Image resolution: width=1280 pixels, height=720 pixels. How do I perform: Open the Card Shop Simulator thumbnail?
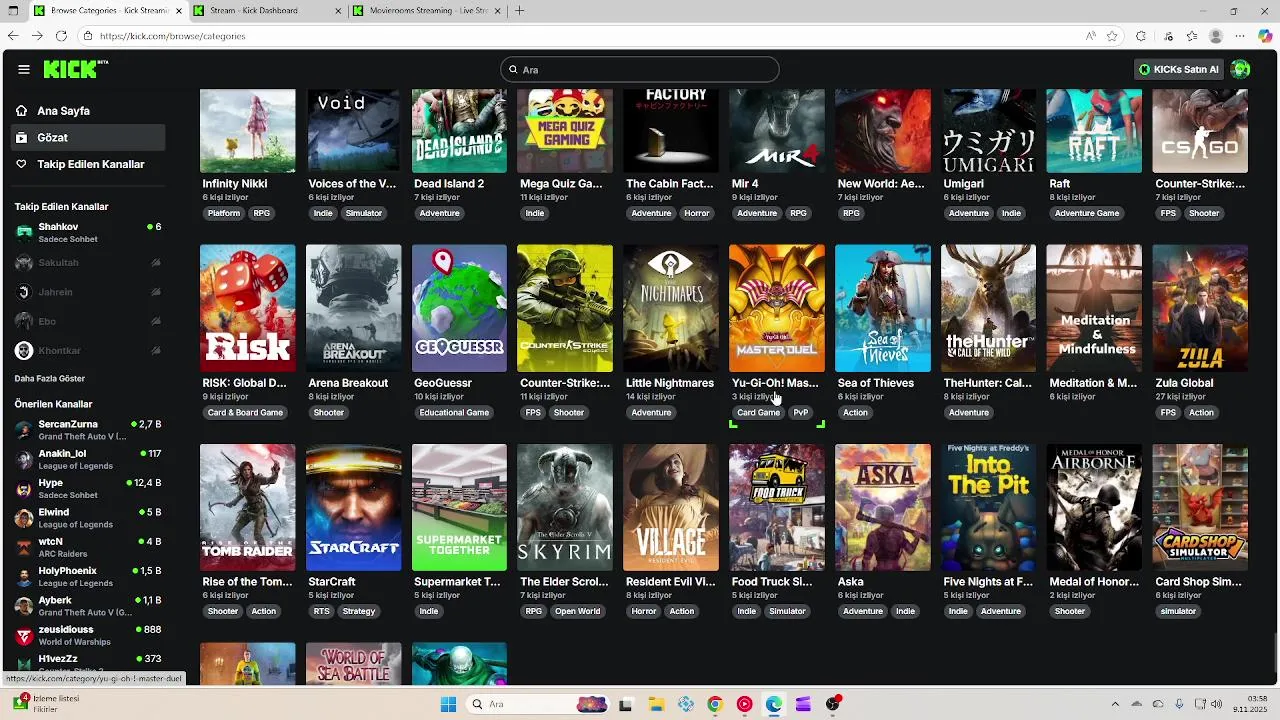[1200, 507]
